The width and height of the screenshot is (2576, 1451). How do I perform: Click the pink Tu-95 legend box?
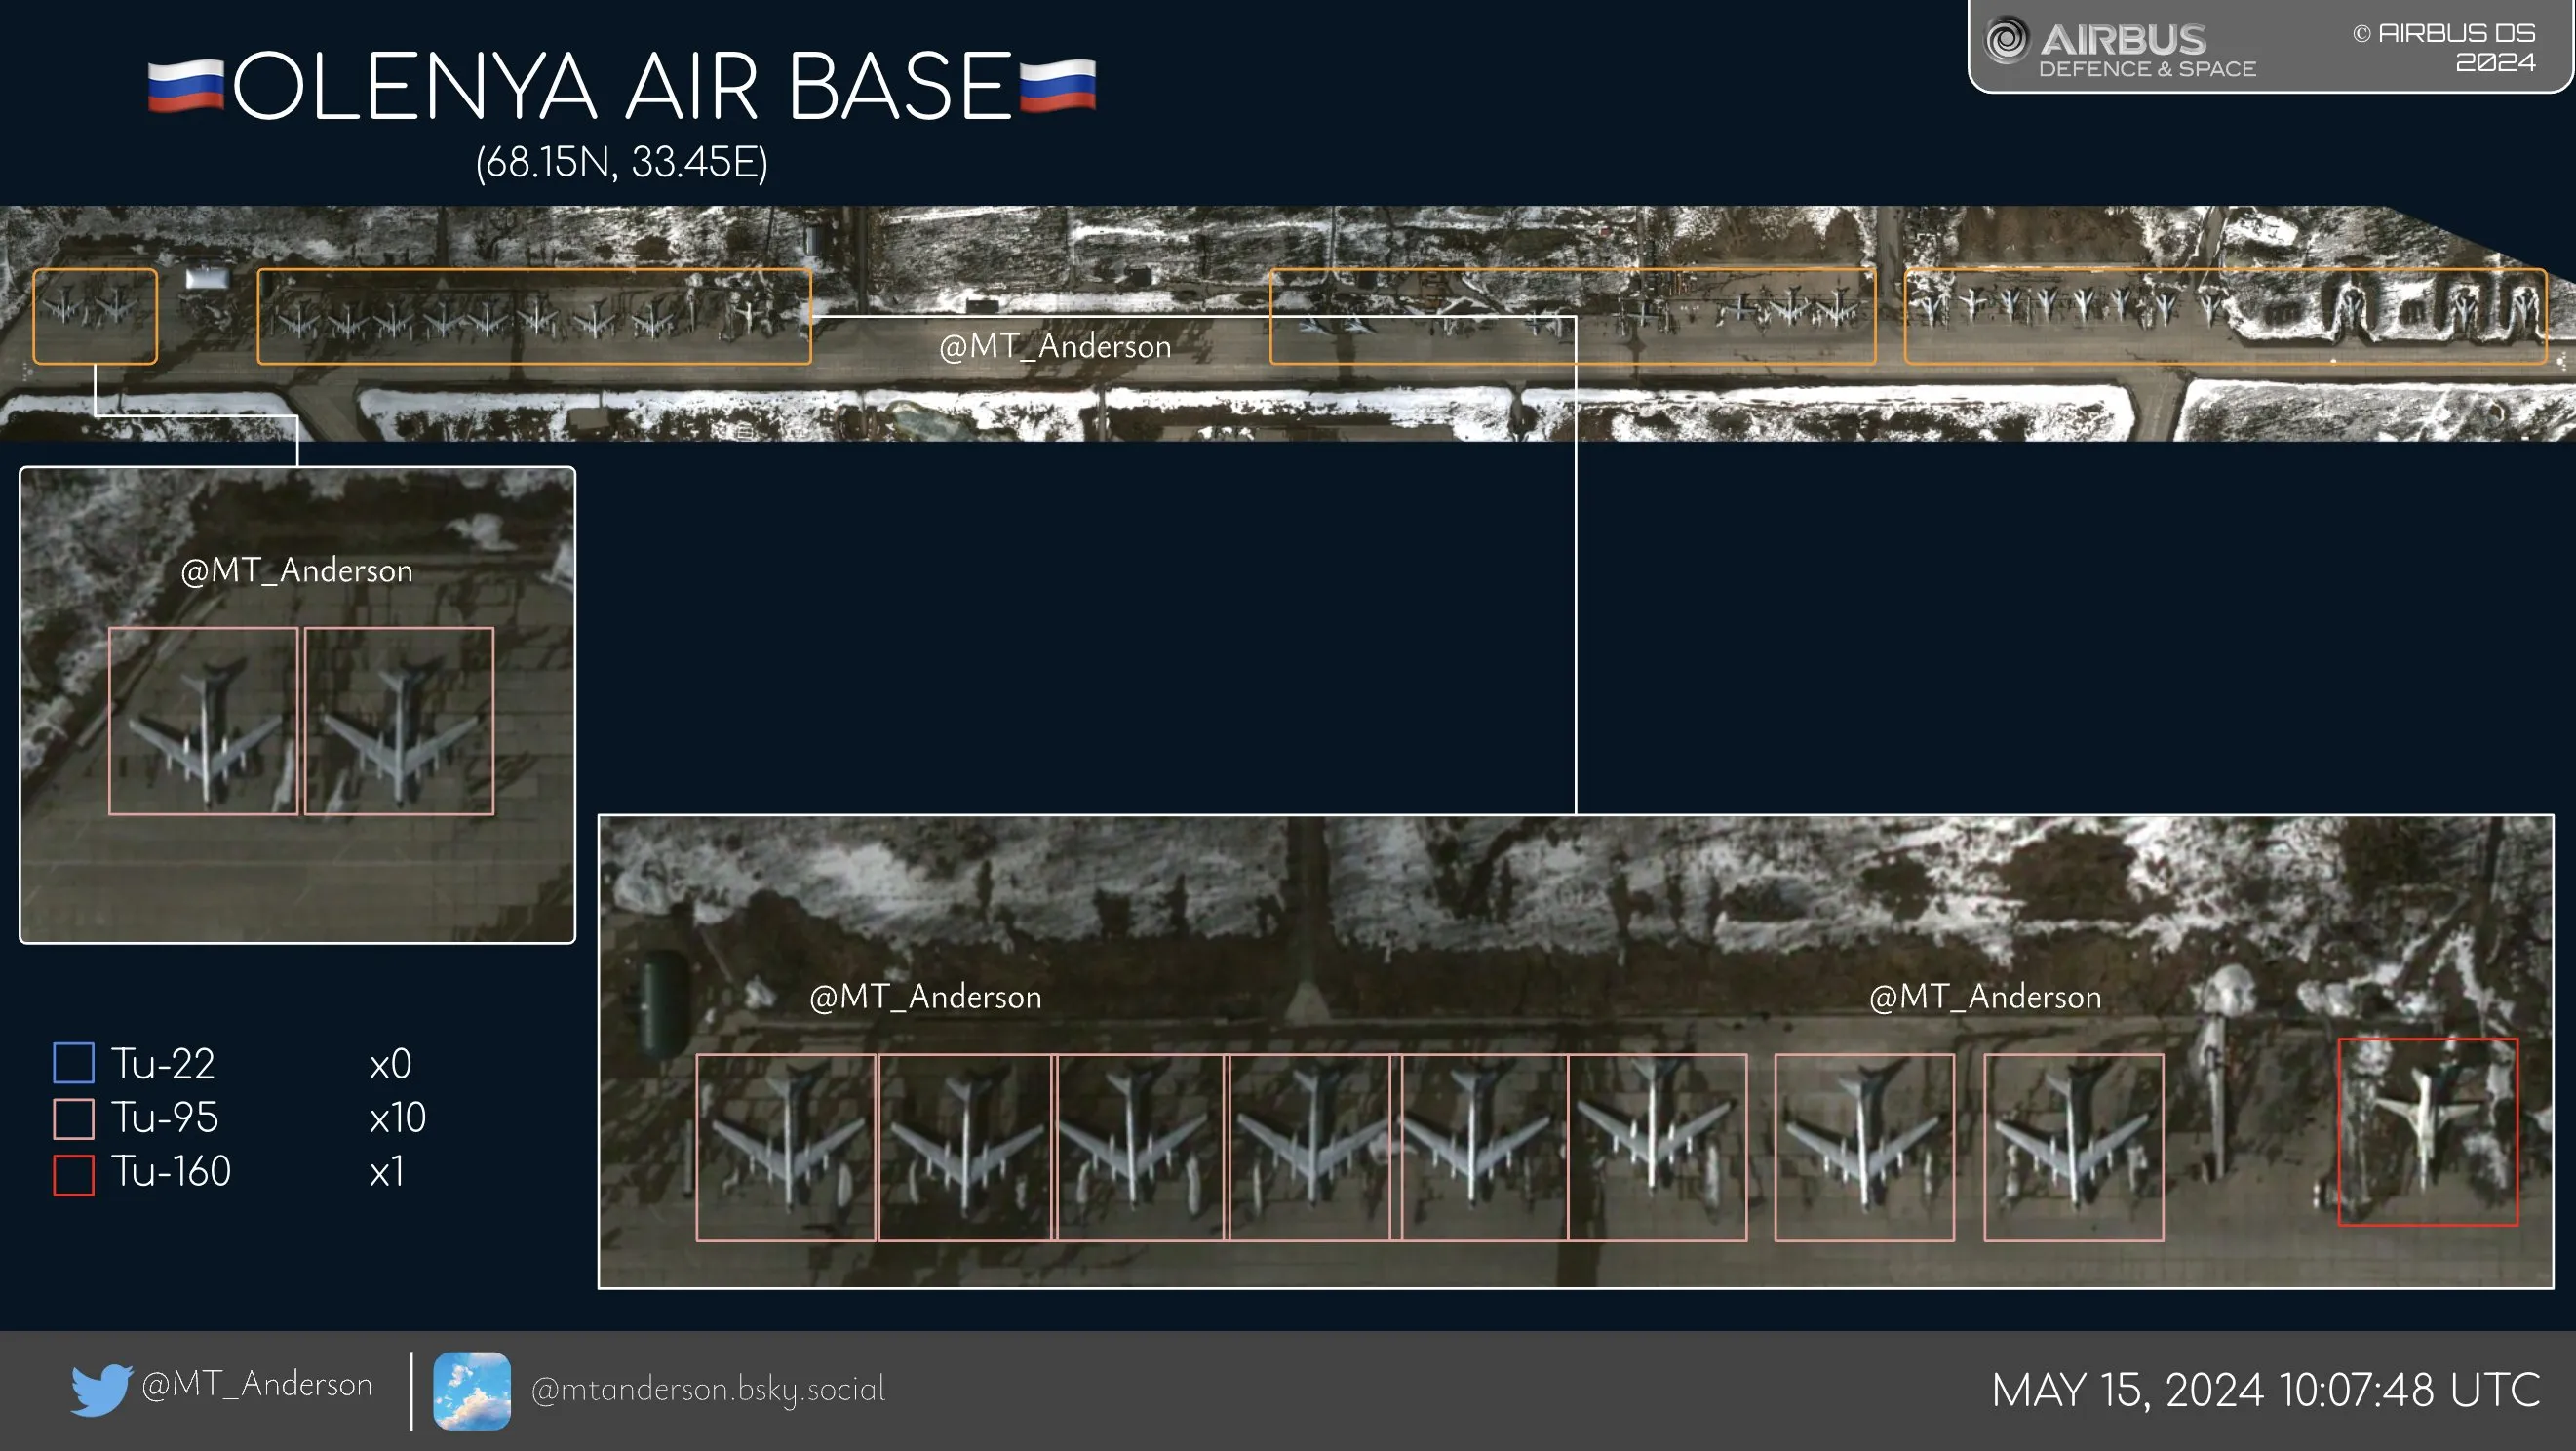click(74, 1118)
